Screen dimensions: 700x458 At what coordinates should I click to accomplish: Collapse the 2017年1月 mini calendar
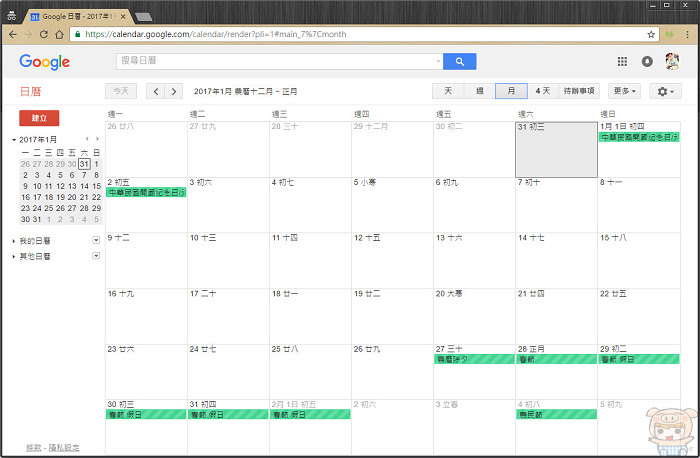coord(14,140)
